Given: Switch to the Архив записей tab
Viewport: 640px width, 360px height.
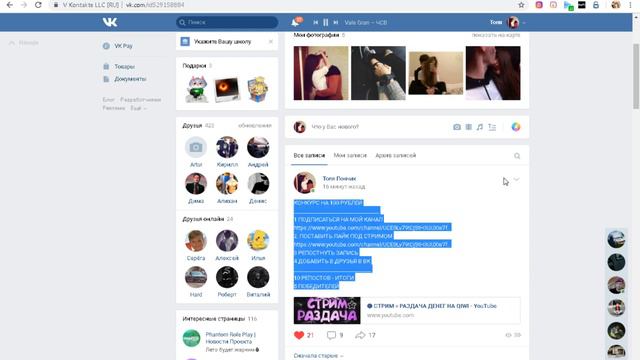Looking at the screenshot, I should point(396,155).
